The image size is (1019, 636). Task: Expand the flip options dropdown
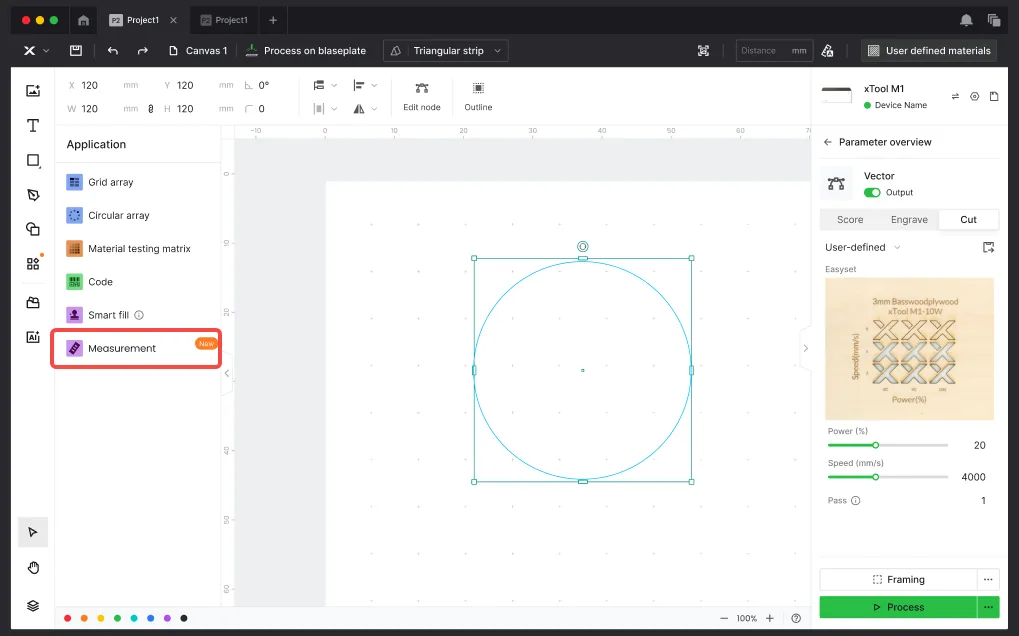pos(374,109)
